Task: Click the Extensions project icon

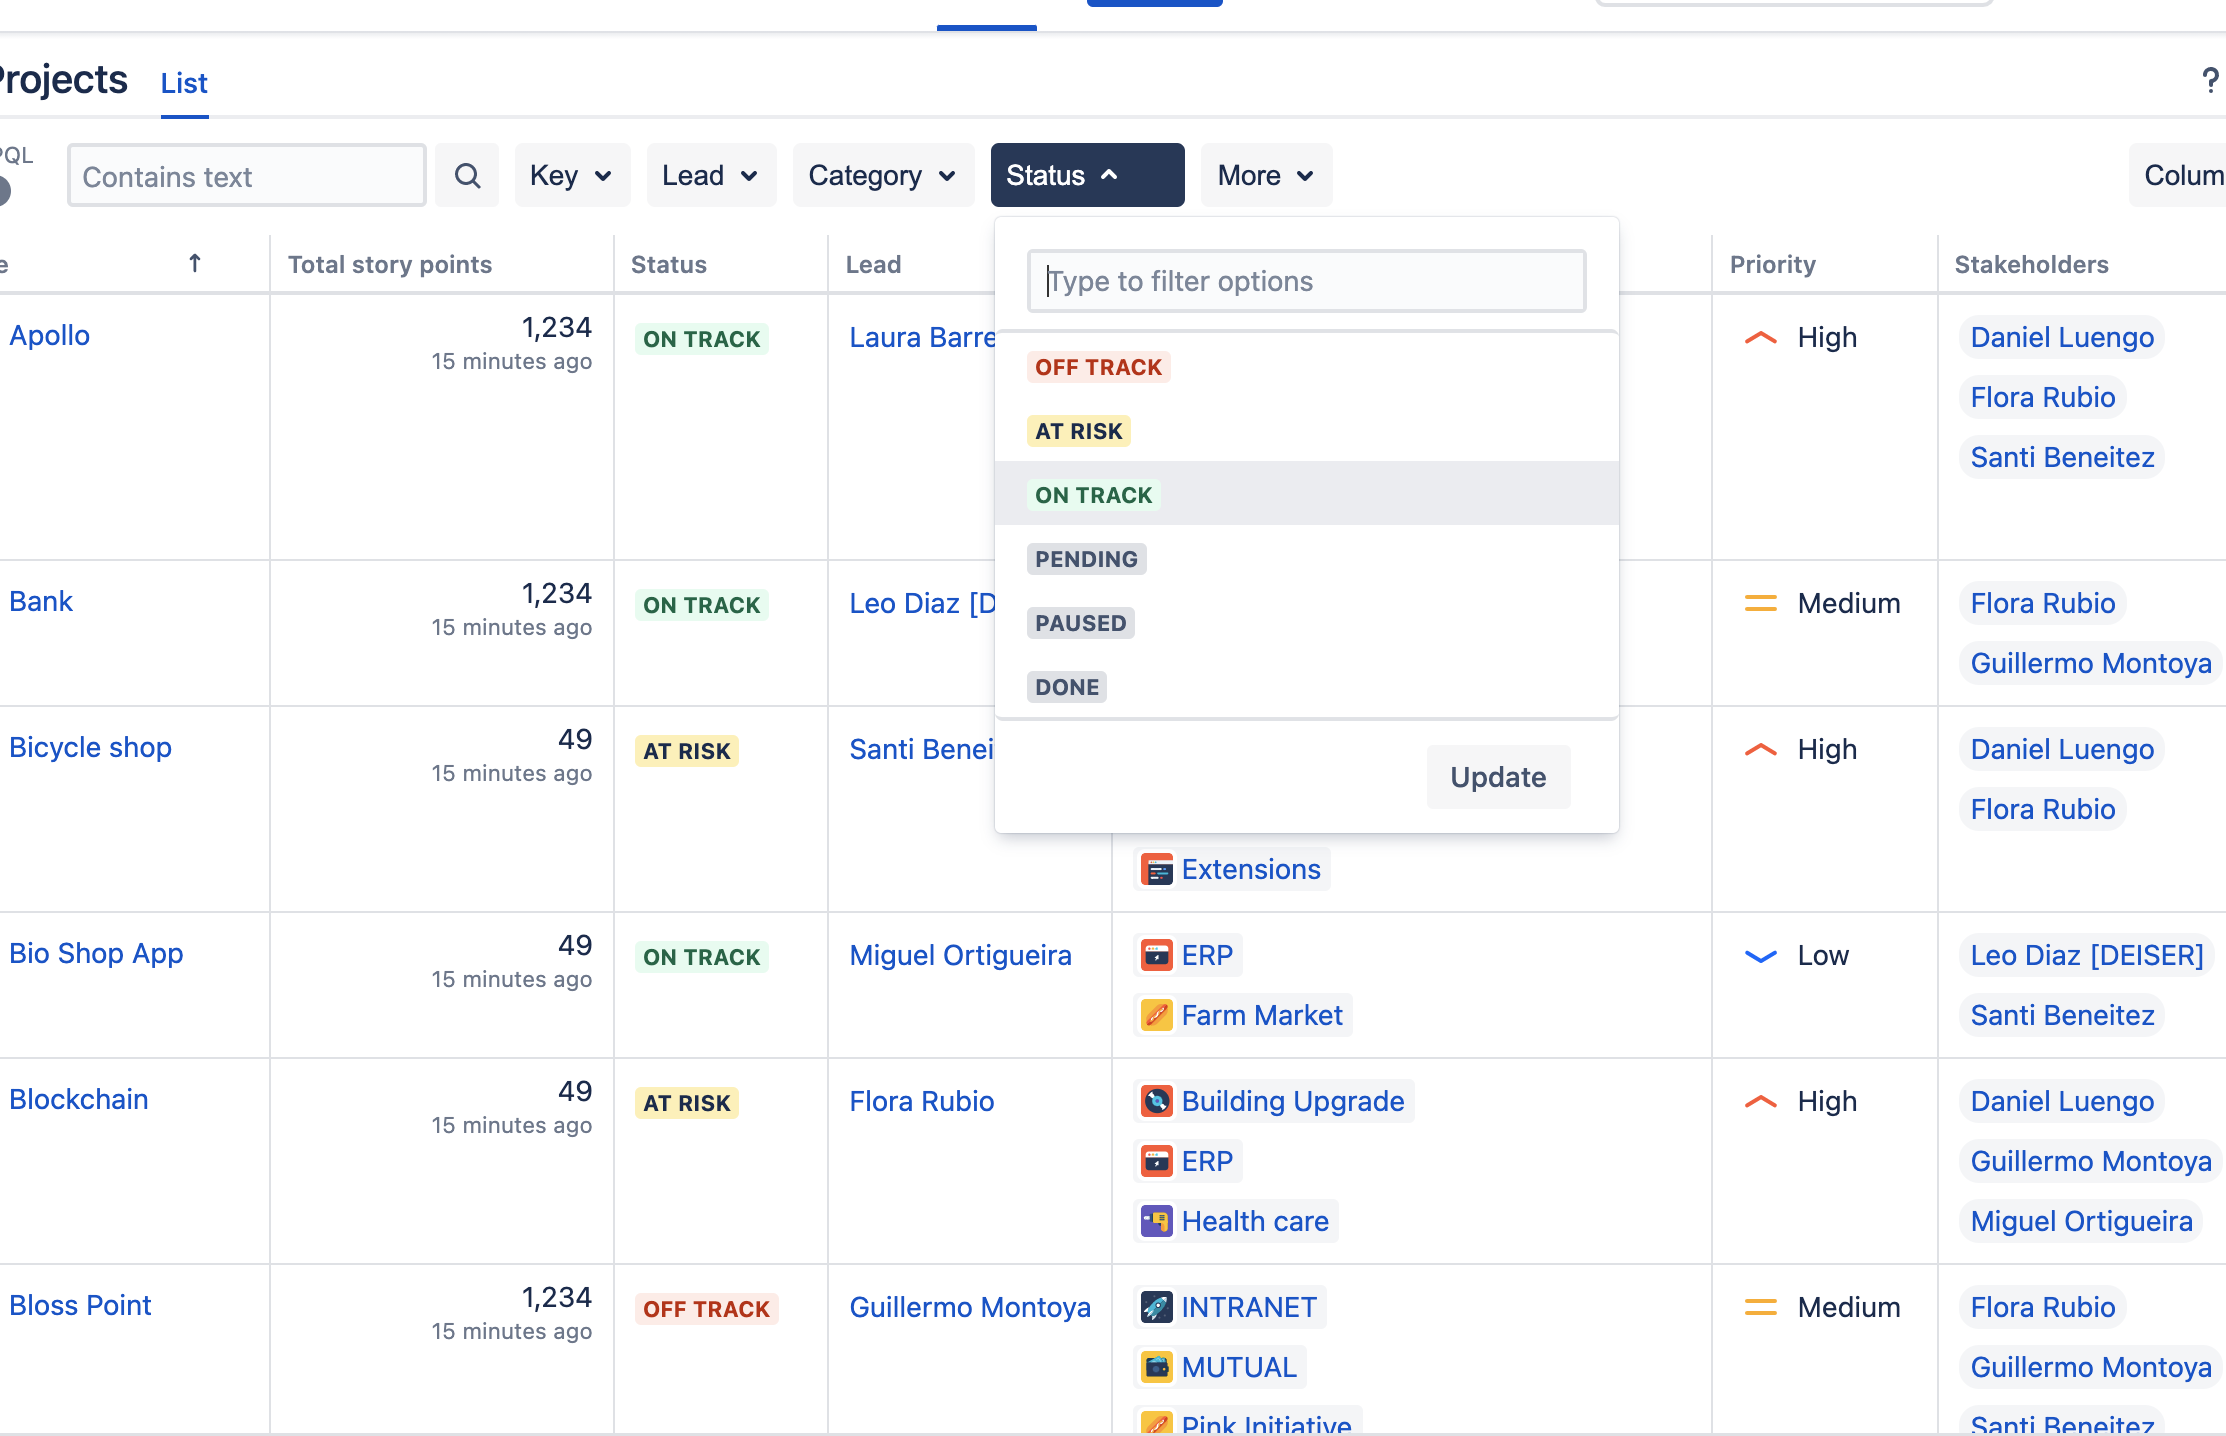Action: [1157, 870]
